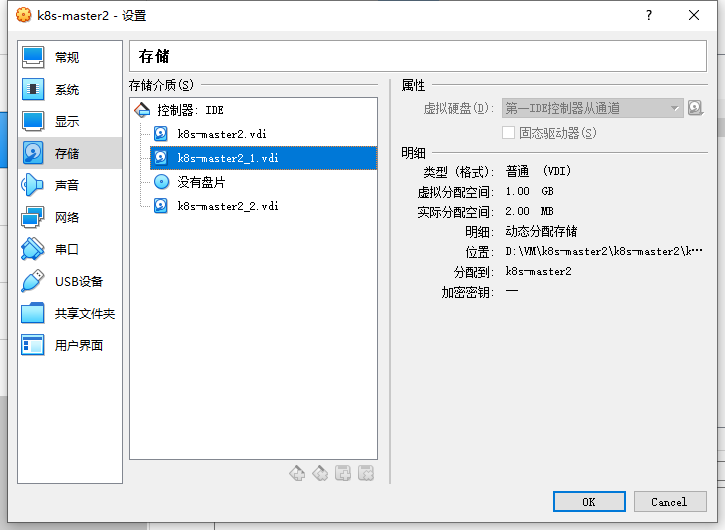Select k8s-master2_2.vdi in storage tree
The height and width of the screenshot is (530, 725).
pyautogui.click(x=263, y=206)
